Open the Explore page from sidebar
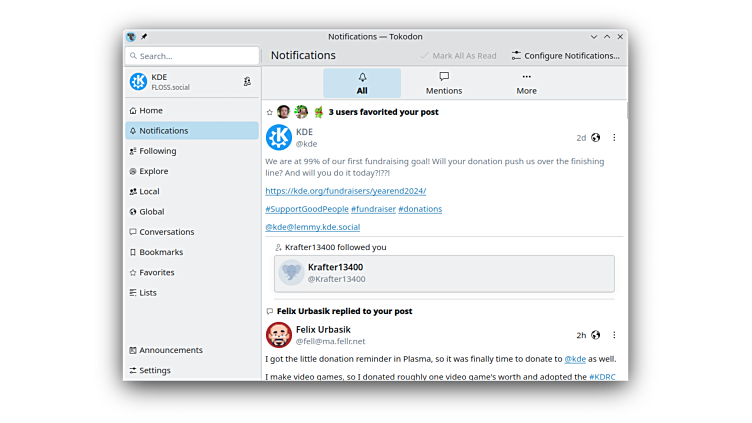Viewport: 752px width, 423px height. pyautogui.click(x=153, y=171)
